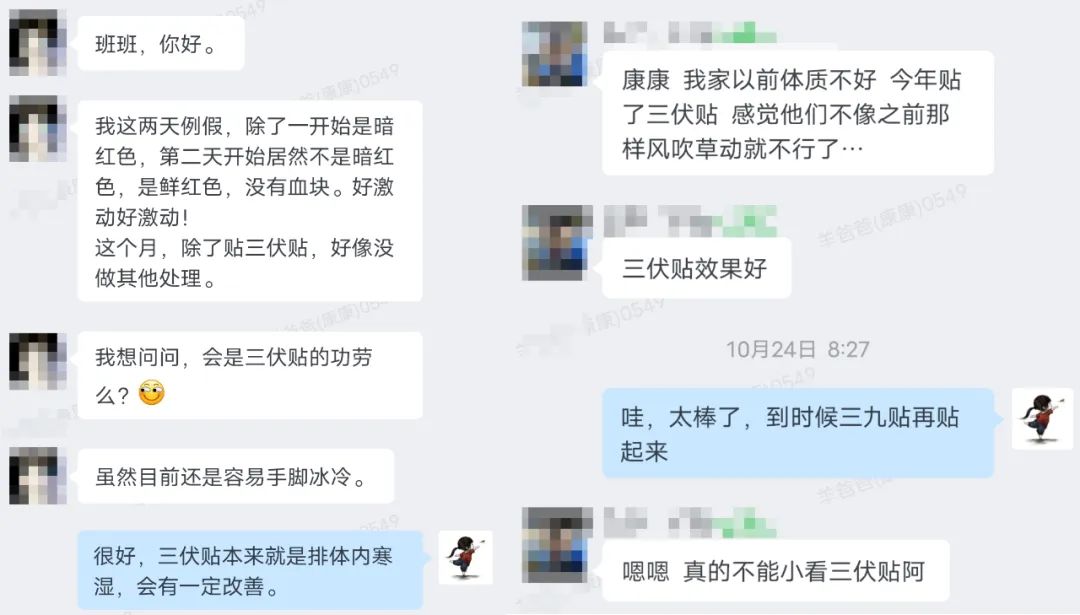Viewport: 1080px width, 615px height.
Task: Tap blue reply "到时候三九贴再贴起来"
Action: pos(798,433)
